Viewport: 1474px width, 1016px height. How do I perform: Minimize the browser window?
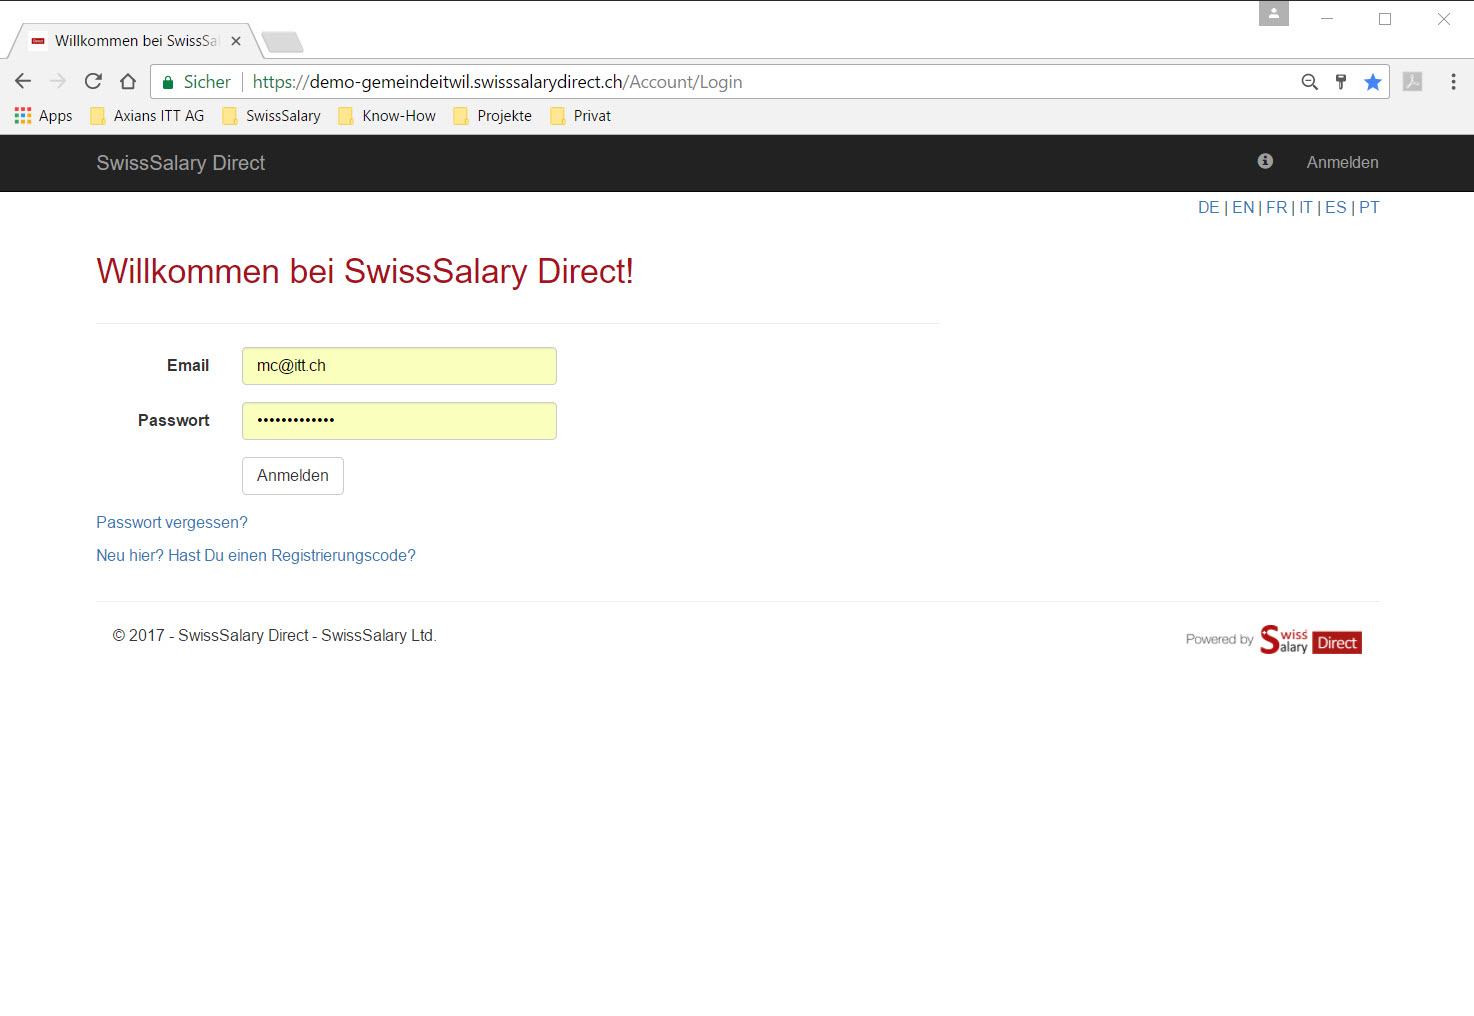click(1327, 18)
